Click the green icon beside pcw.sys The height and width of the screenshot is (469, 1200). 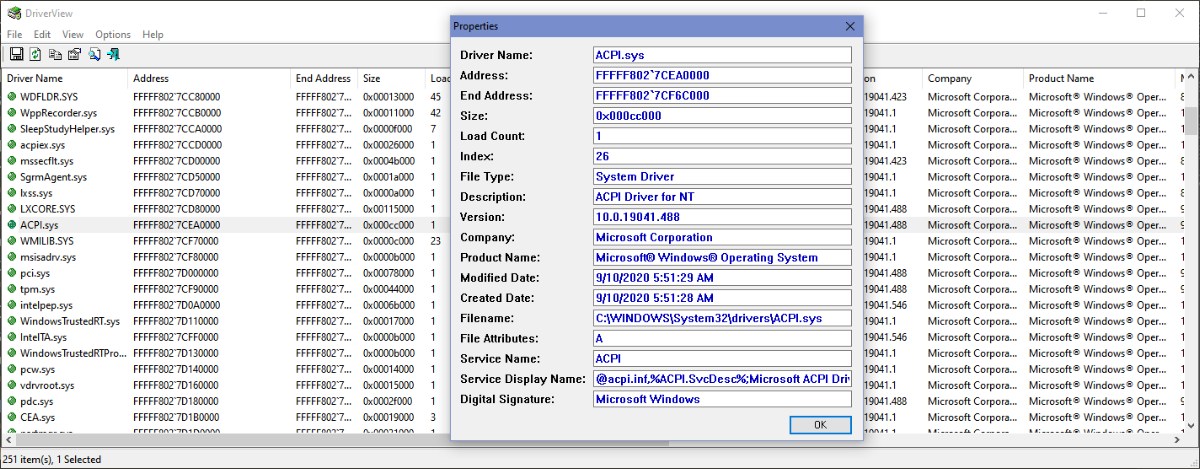tap(12, 369)
